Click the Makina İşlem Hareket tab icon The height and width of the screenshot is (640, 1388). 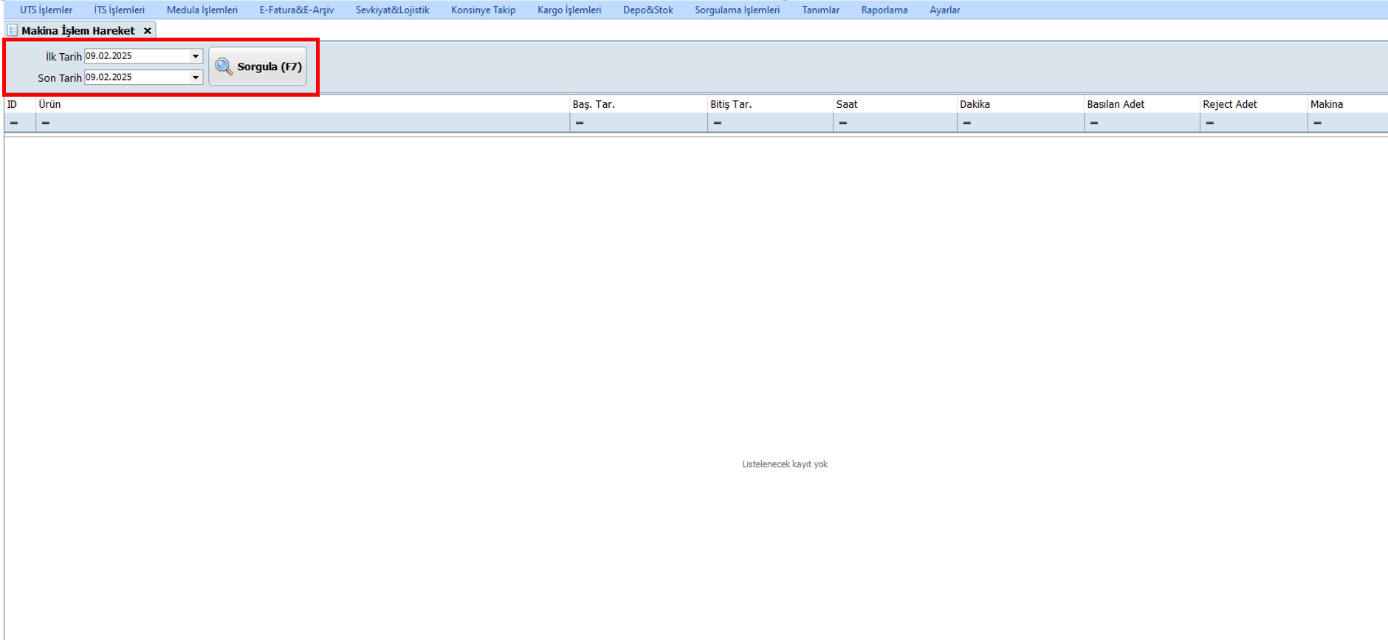[13, 31]
